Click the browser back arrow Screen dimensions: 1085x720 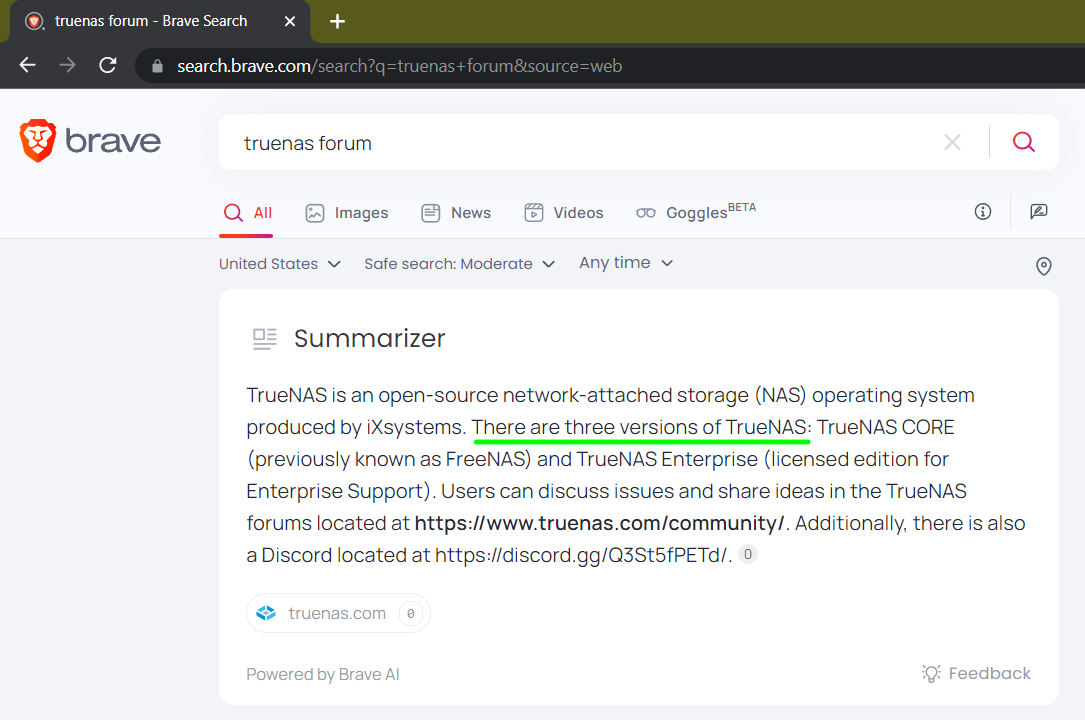[x=28, y=65]
